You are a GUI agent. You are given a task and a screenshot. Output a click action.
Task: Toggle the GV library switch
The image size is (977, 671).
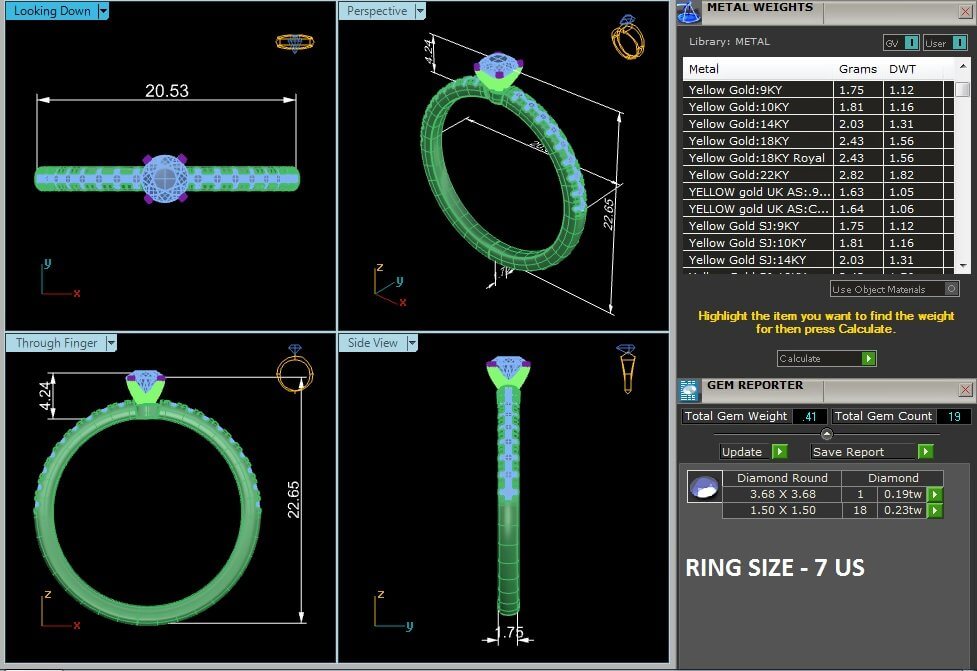coord(911,43)
